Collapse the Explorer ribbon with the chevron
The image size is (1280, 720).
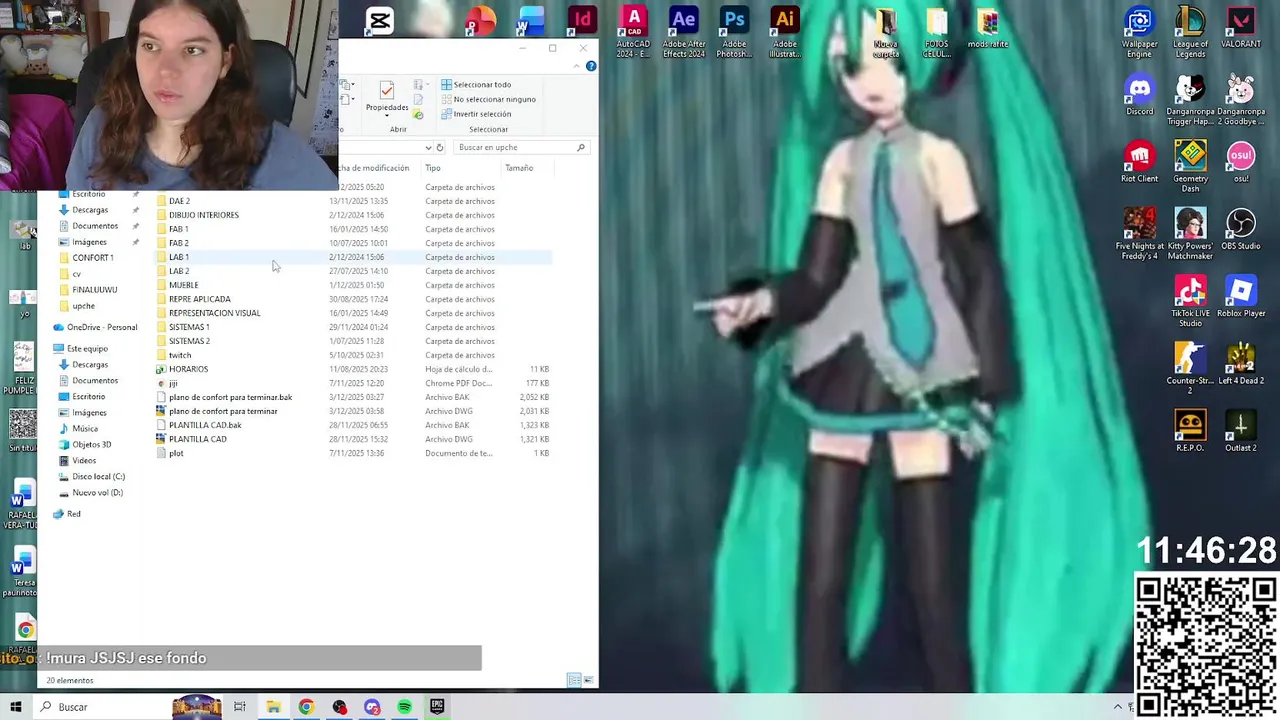click(x=576, y=66)
